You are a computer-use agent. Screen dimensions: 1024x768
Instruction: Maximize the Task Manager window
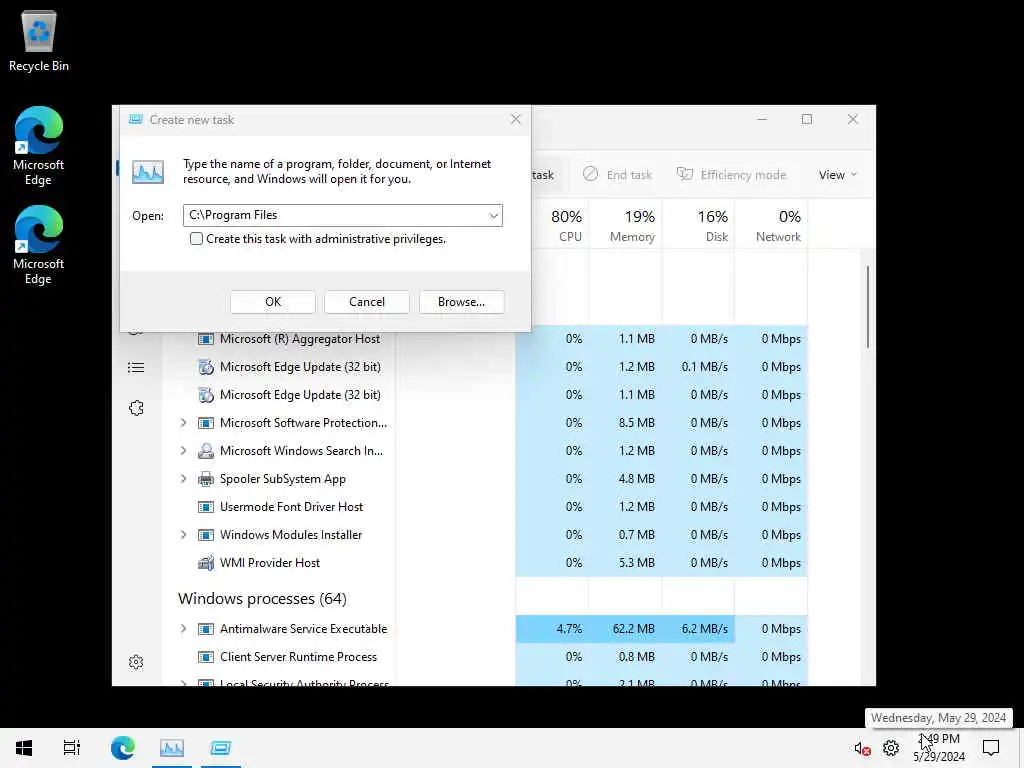click(807, 119)
